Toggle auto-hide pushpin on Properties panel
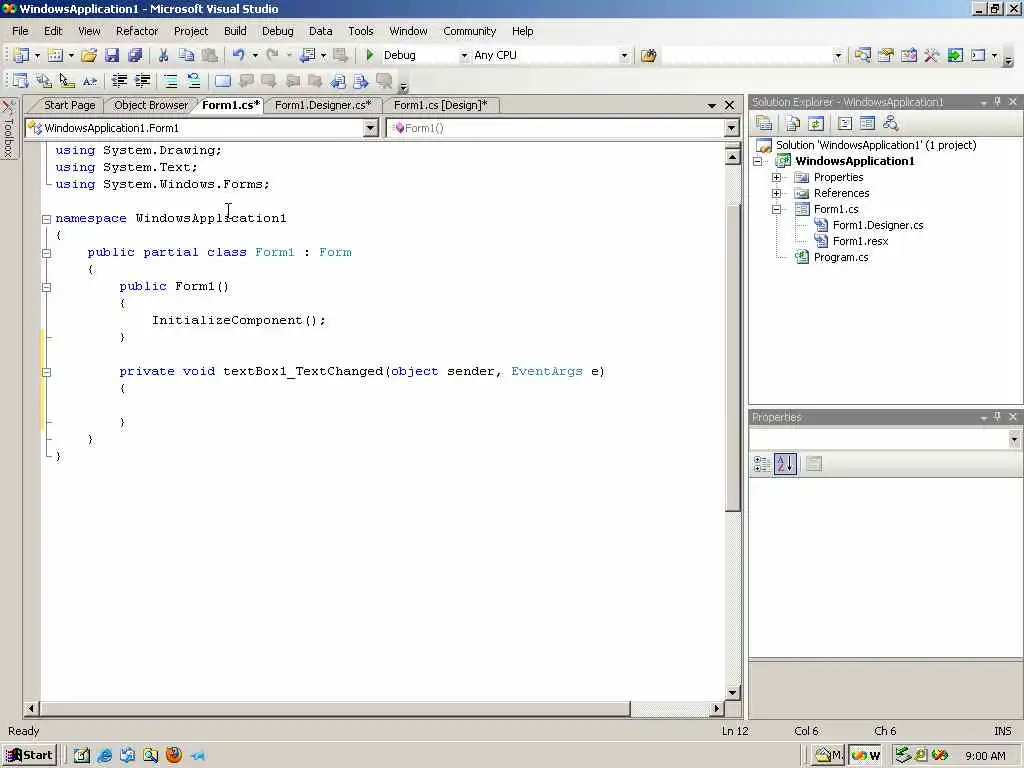Screen dimensions: 1024x768 tap(997, 417)
